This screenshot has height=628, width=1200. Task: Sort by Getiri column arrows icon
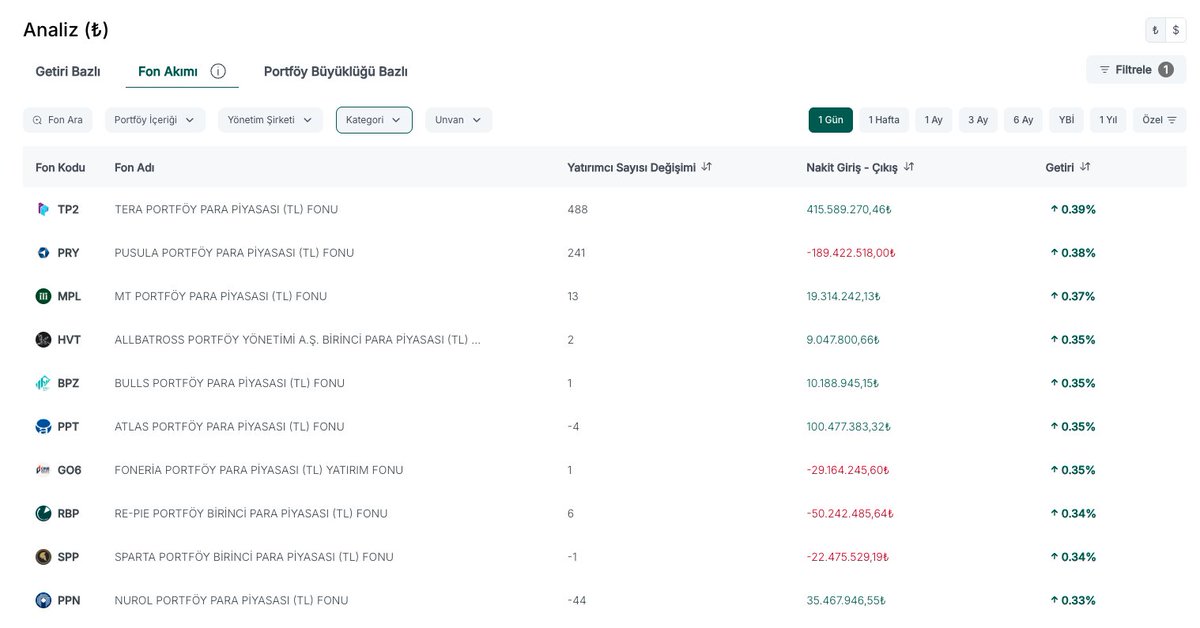tap(1085, 167)
